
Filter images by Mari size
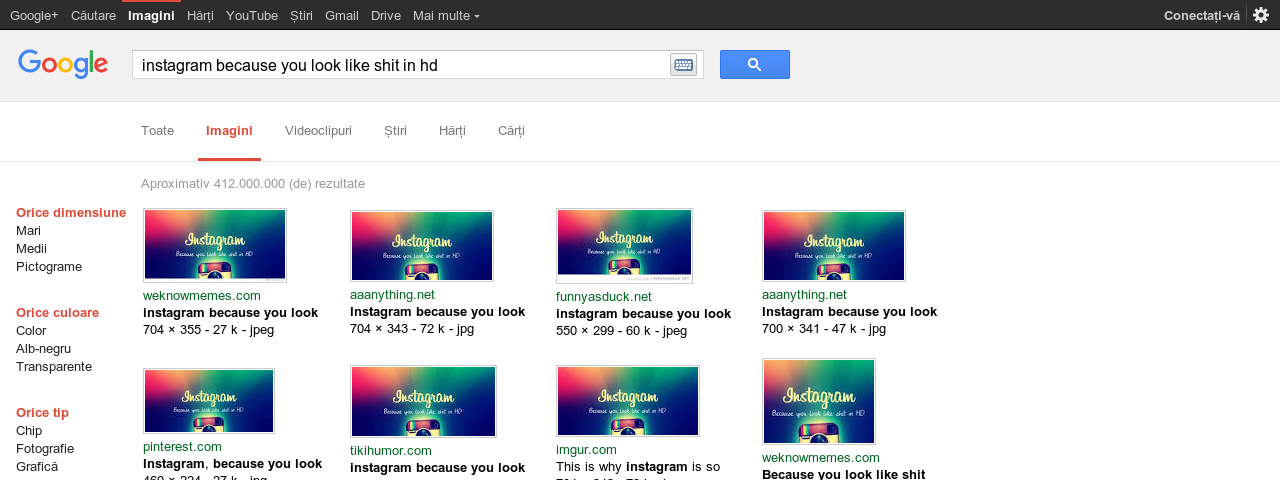28,230
